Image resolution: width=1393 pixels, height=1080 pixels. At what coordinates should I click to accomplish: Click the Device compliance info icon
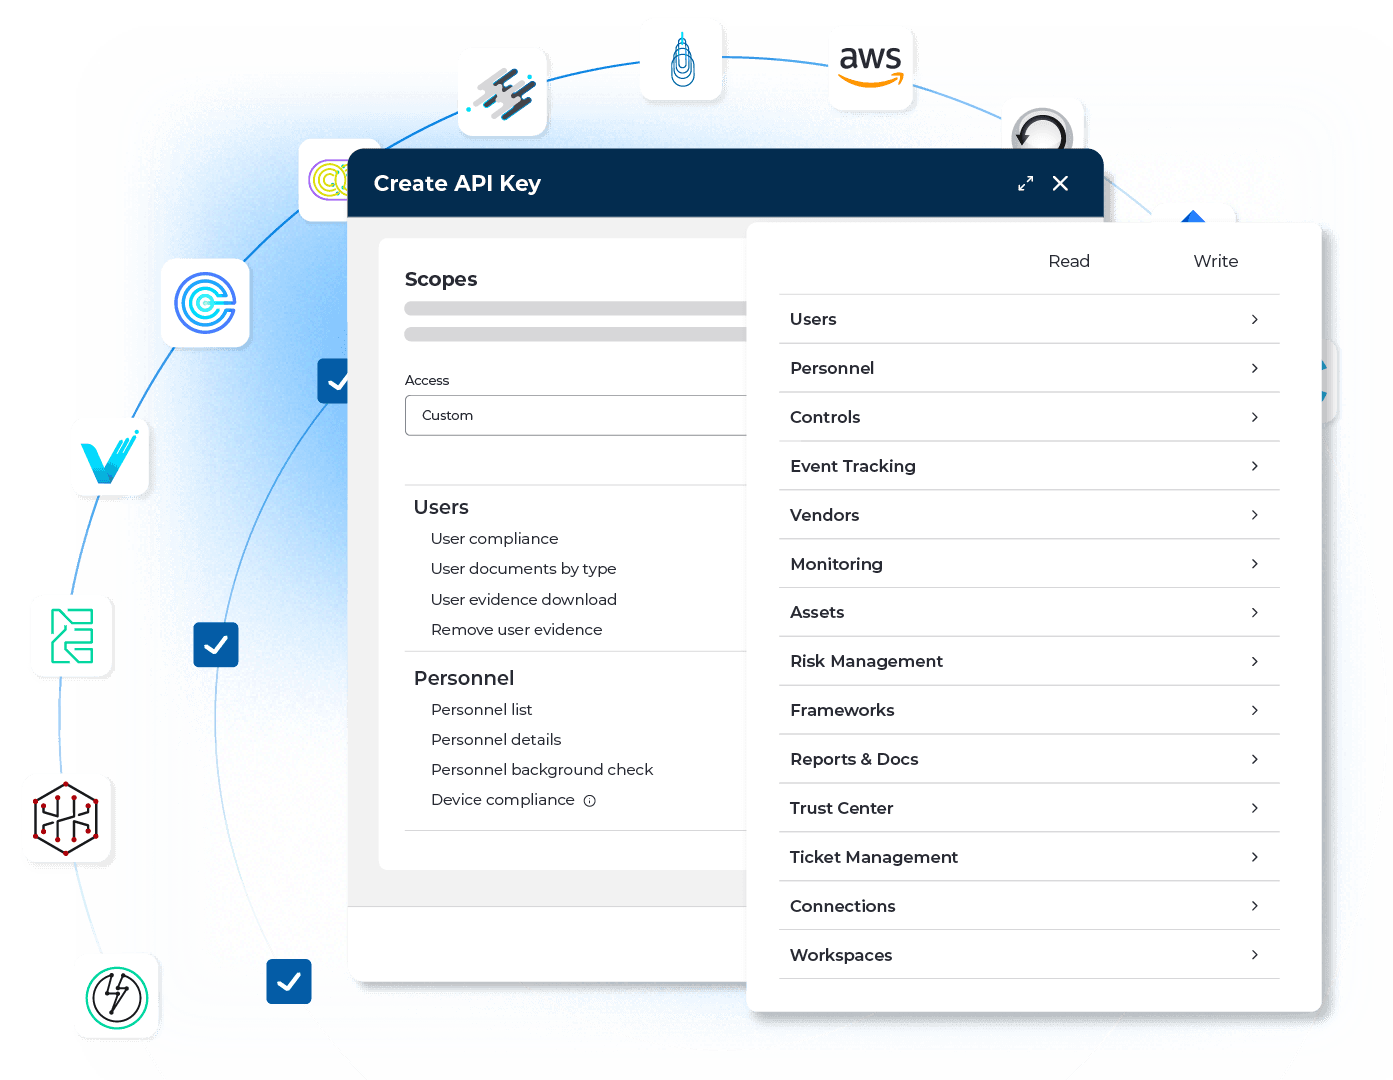pyautogui.click(x=590, y=801)
